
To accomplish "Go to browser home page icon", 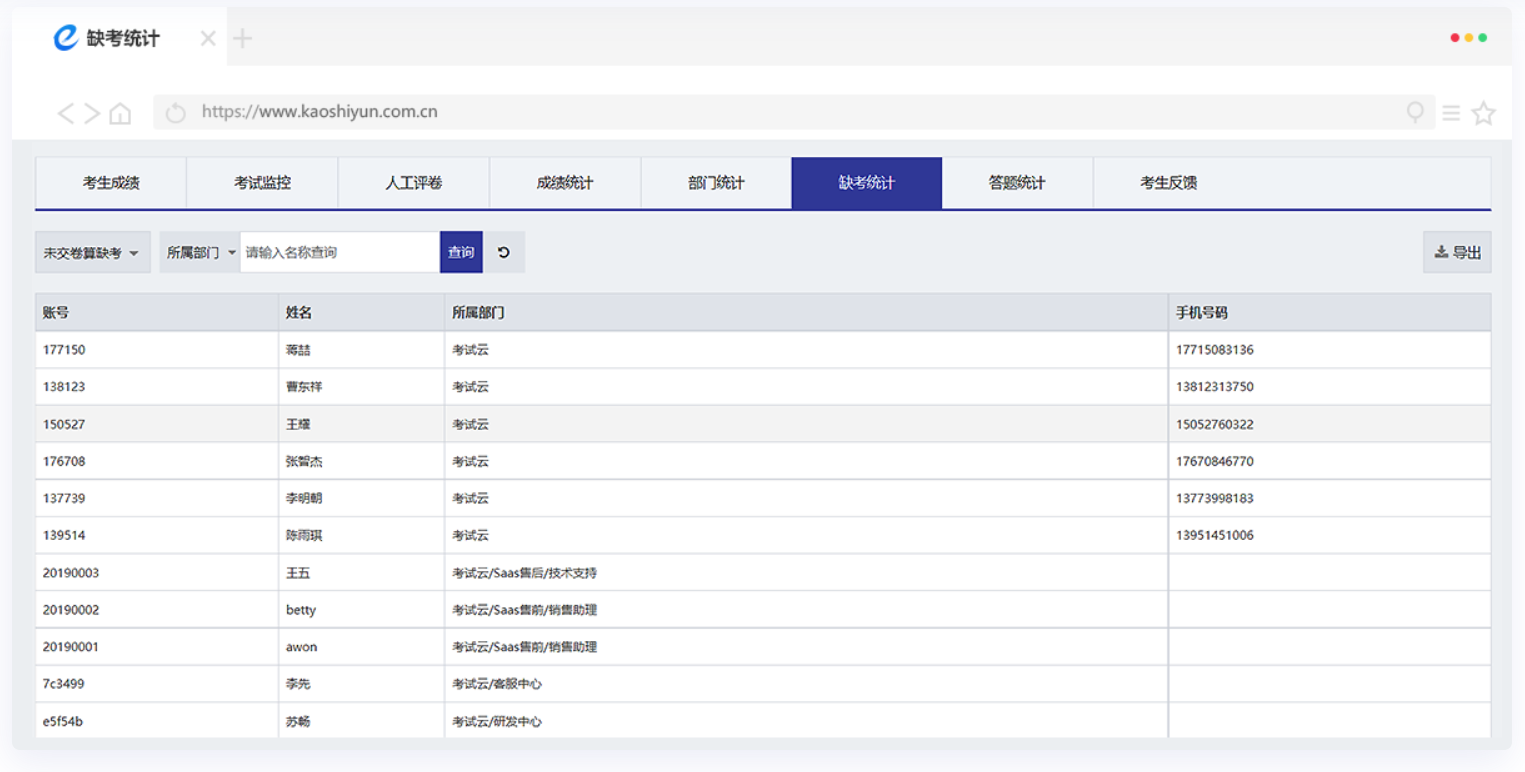I will pyautogui.click(x=120, y=113).
